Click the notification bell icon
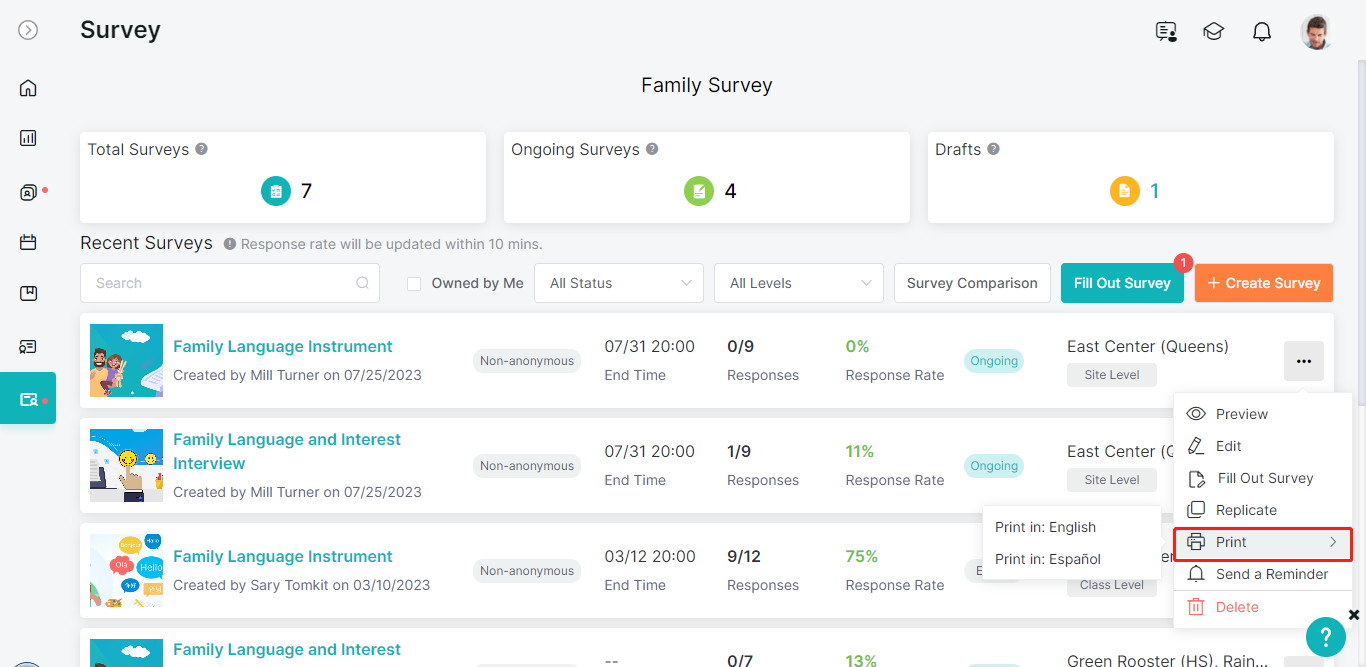 pyautogui.click(x=1262, y=32)
